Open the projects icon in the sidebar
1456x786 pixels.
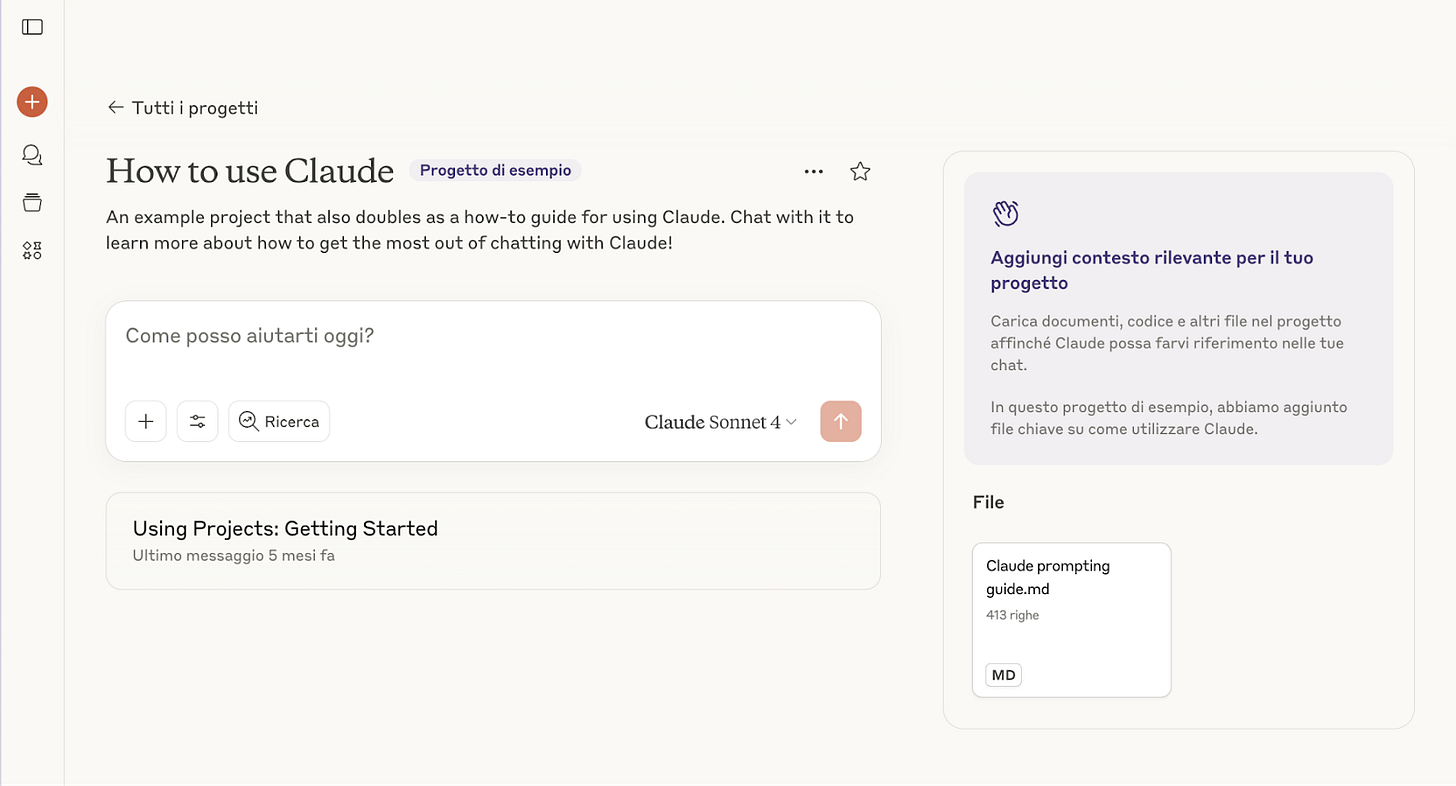[x=32, y=203]
